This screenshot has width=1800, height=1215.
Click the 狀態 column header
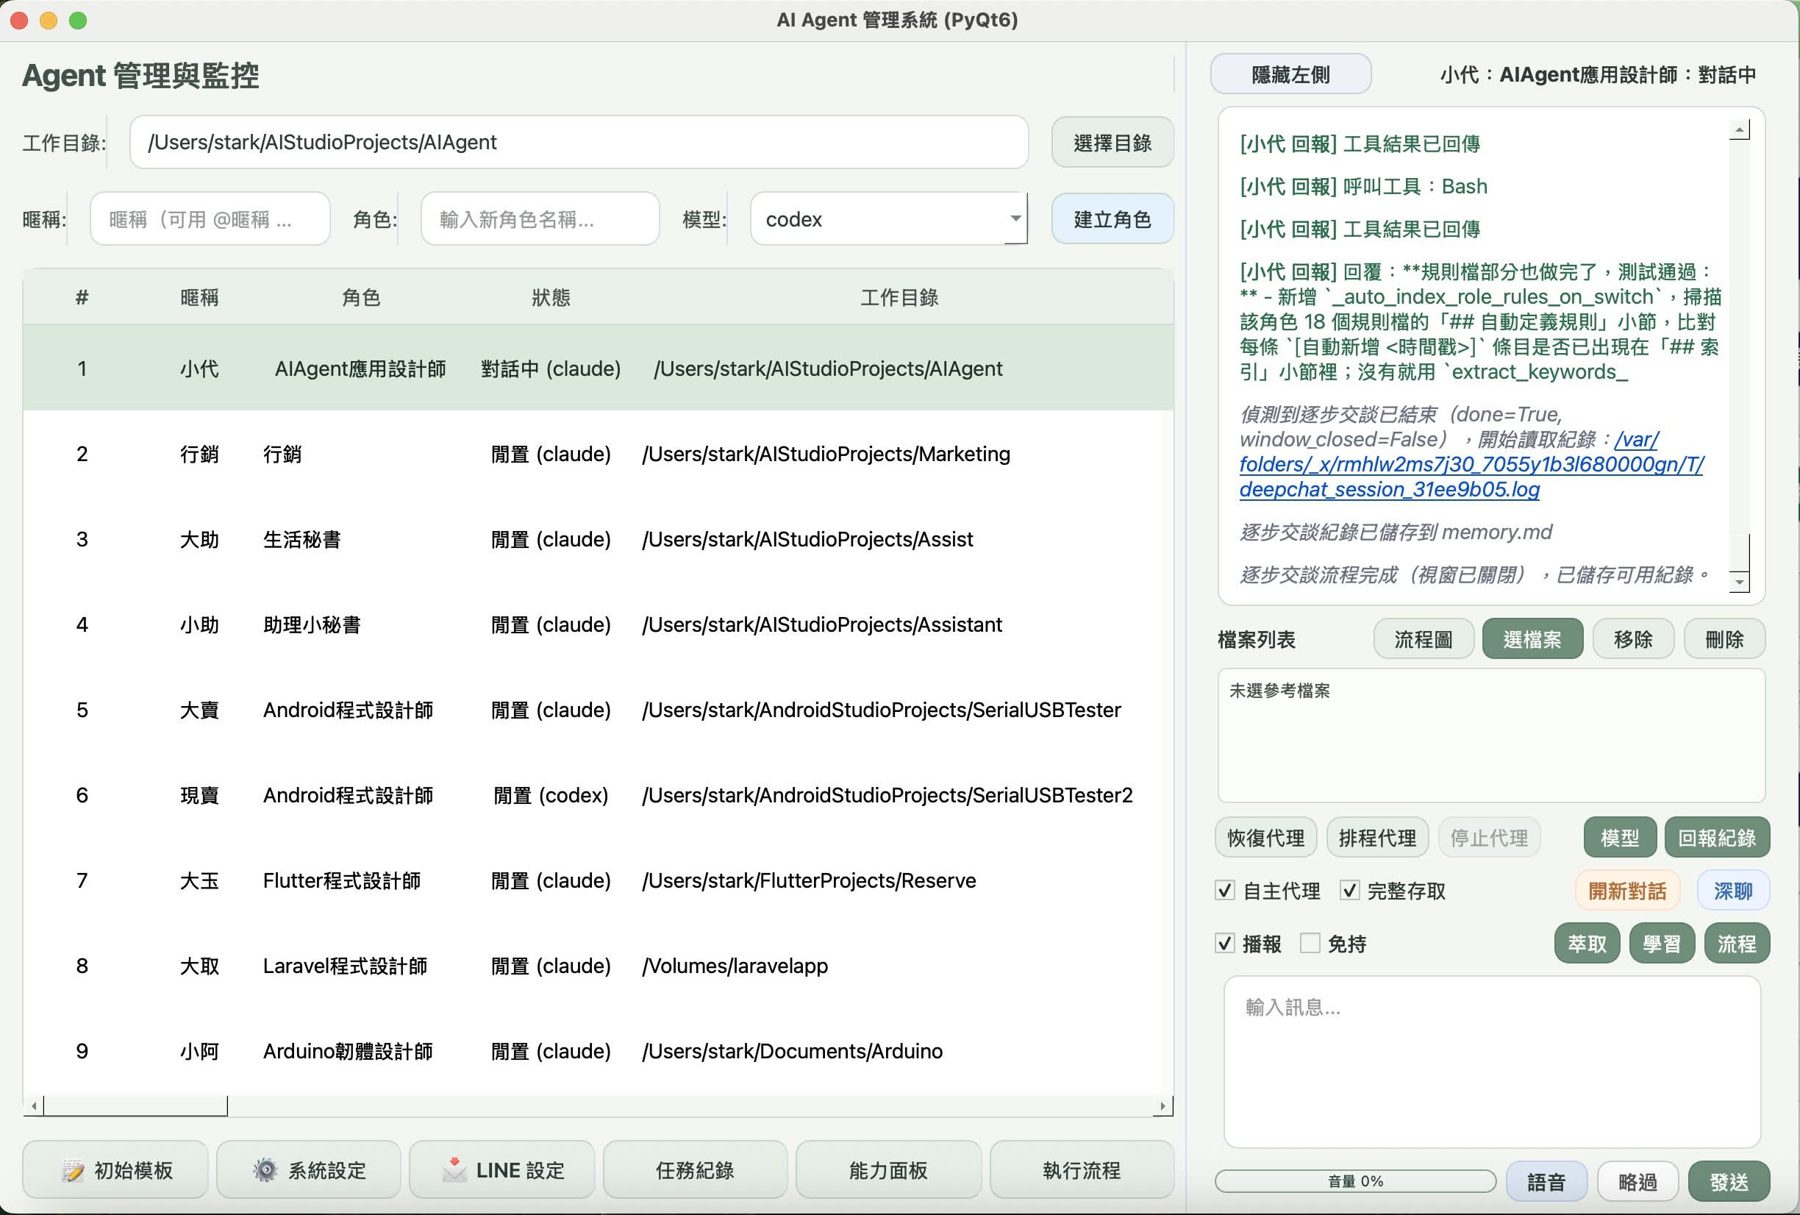coord(551,297)
